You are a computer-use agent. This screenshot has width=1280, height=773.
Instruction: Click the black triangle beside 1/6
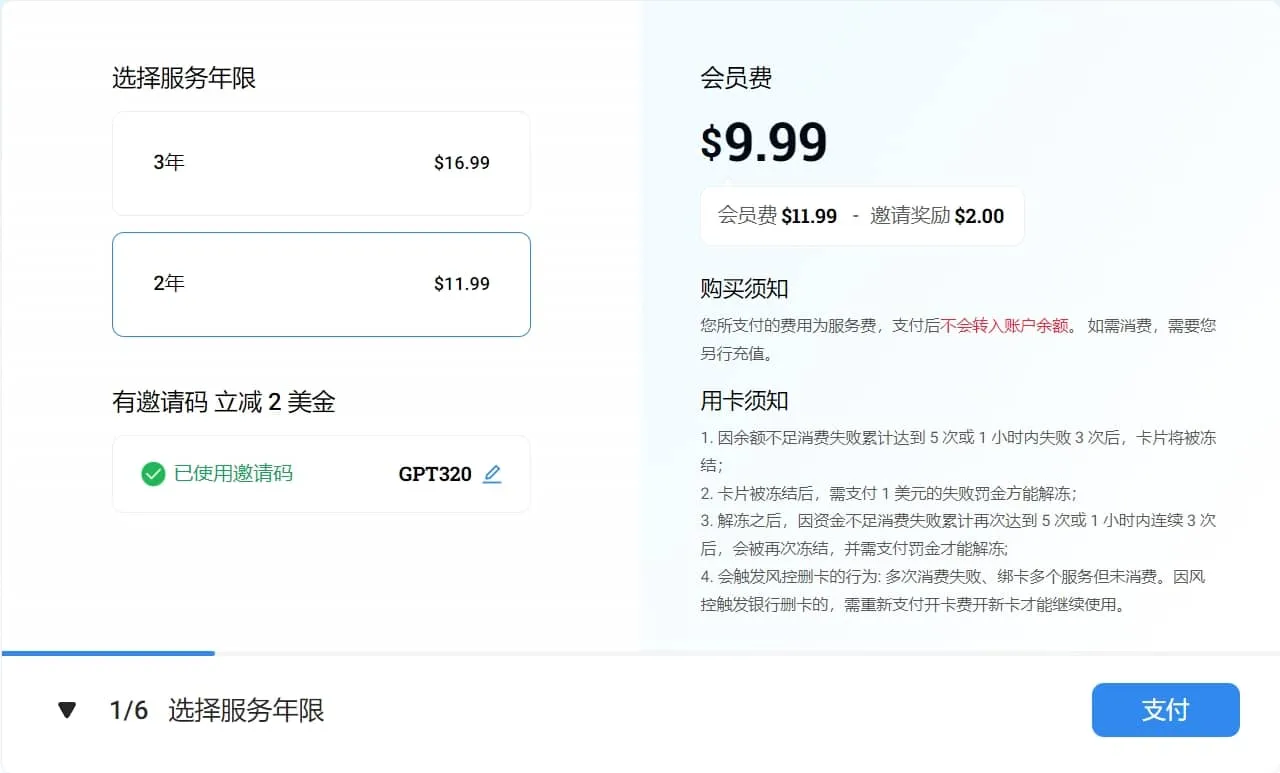click(x=67, y=711)
